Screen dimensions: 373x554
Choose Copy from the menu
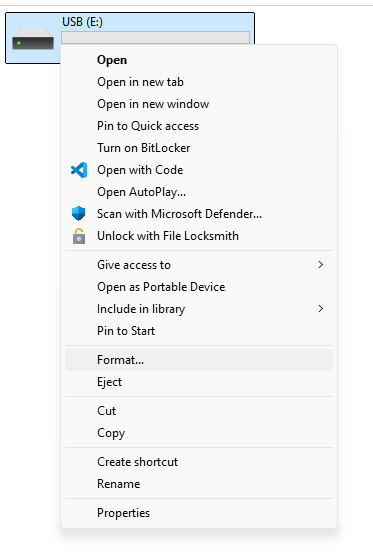(199, 433)
